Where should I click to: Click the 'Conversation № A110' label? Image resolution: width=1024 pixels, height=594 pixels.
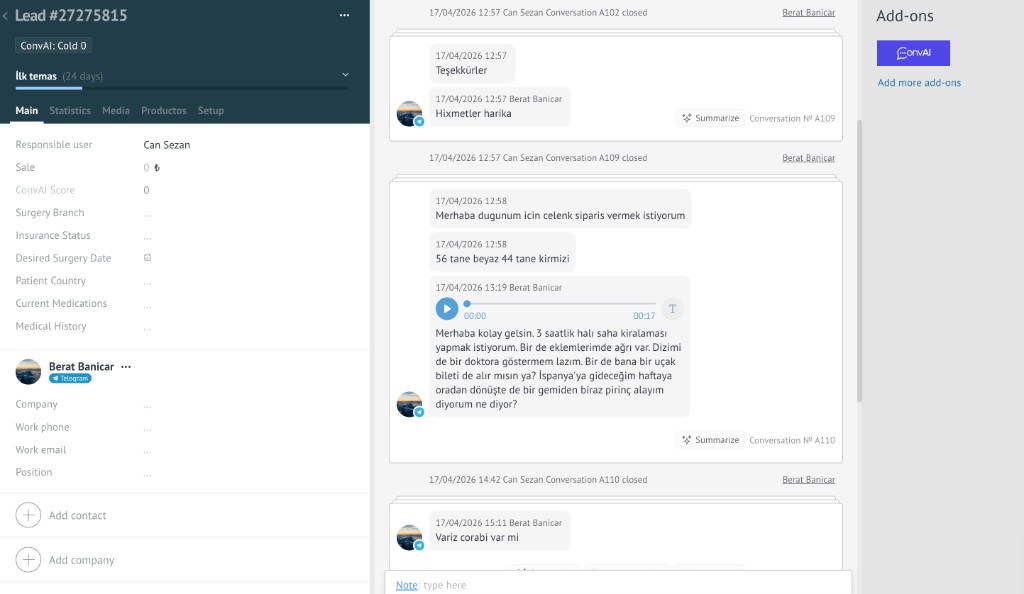pyautogui.click(x=792, y=441)
